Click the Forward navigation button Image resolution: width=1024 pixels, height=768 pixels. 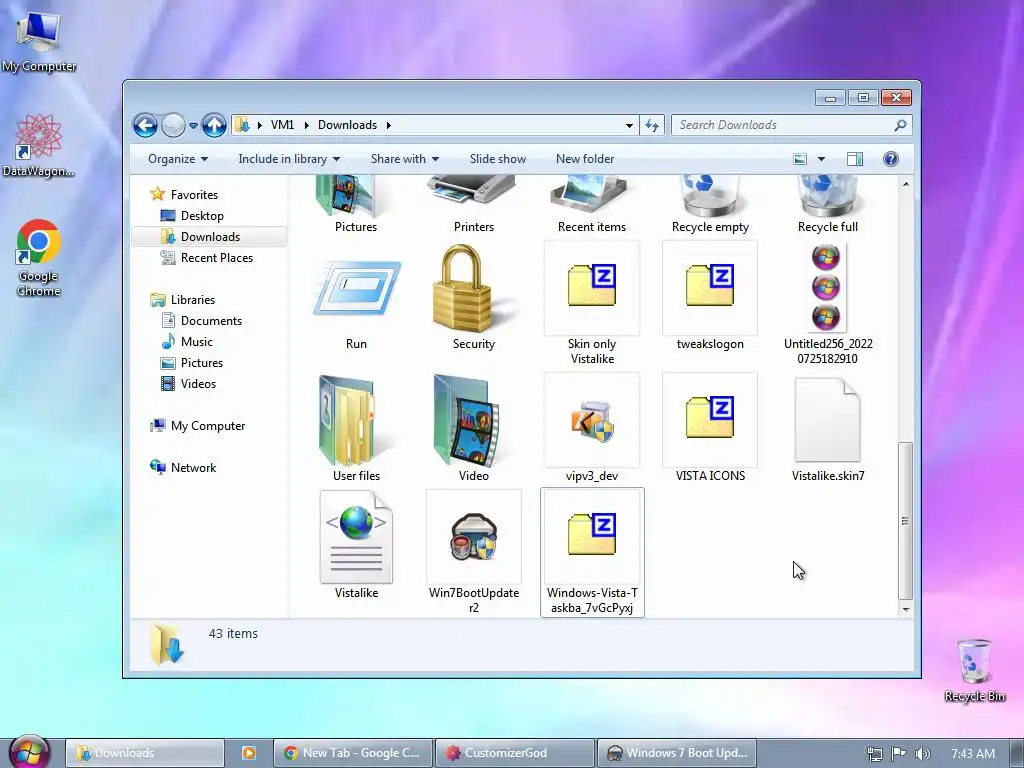pyautogui.click(x=173, y=125)
